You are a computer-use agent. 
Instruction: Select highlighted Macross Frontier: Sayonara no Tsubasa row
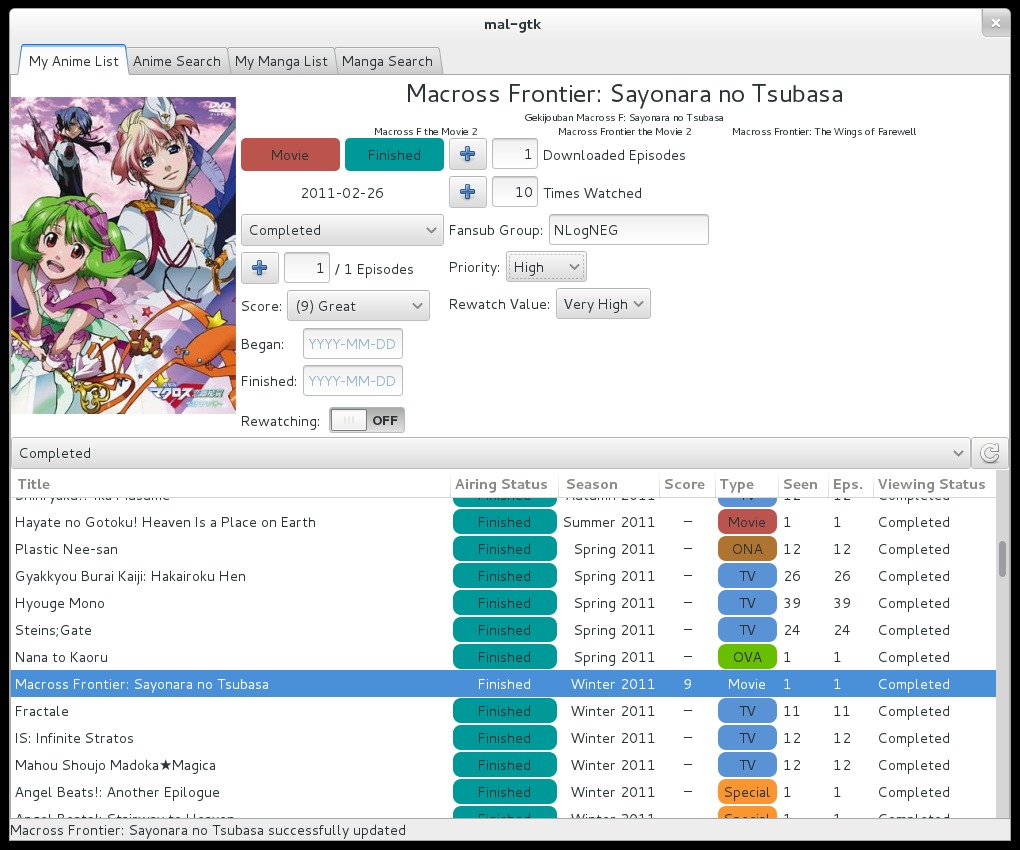(x=503, y=684)
